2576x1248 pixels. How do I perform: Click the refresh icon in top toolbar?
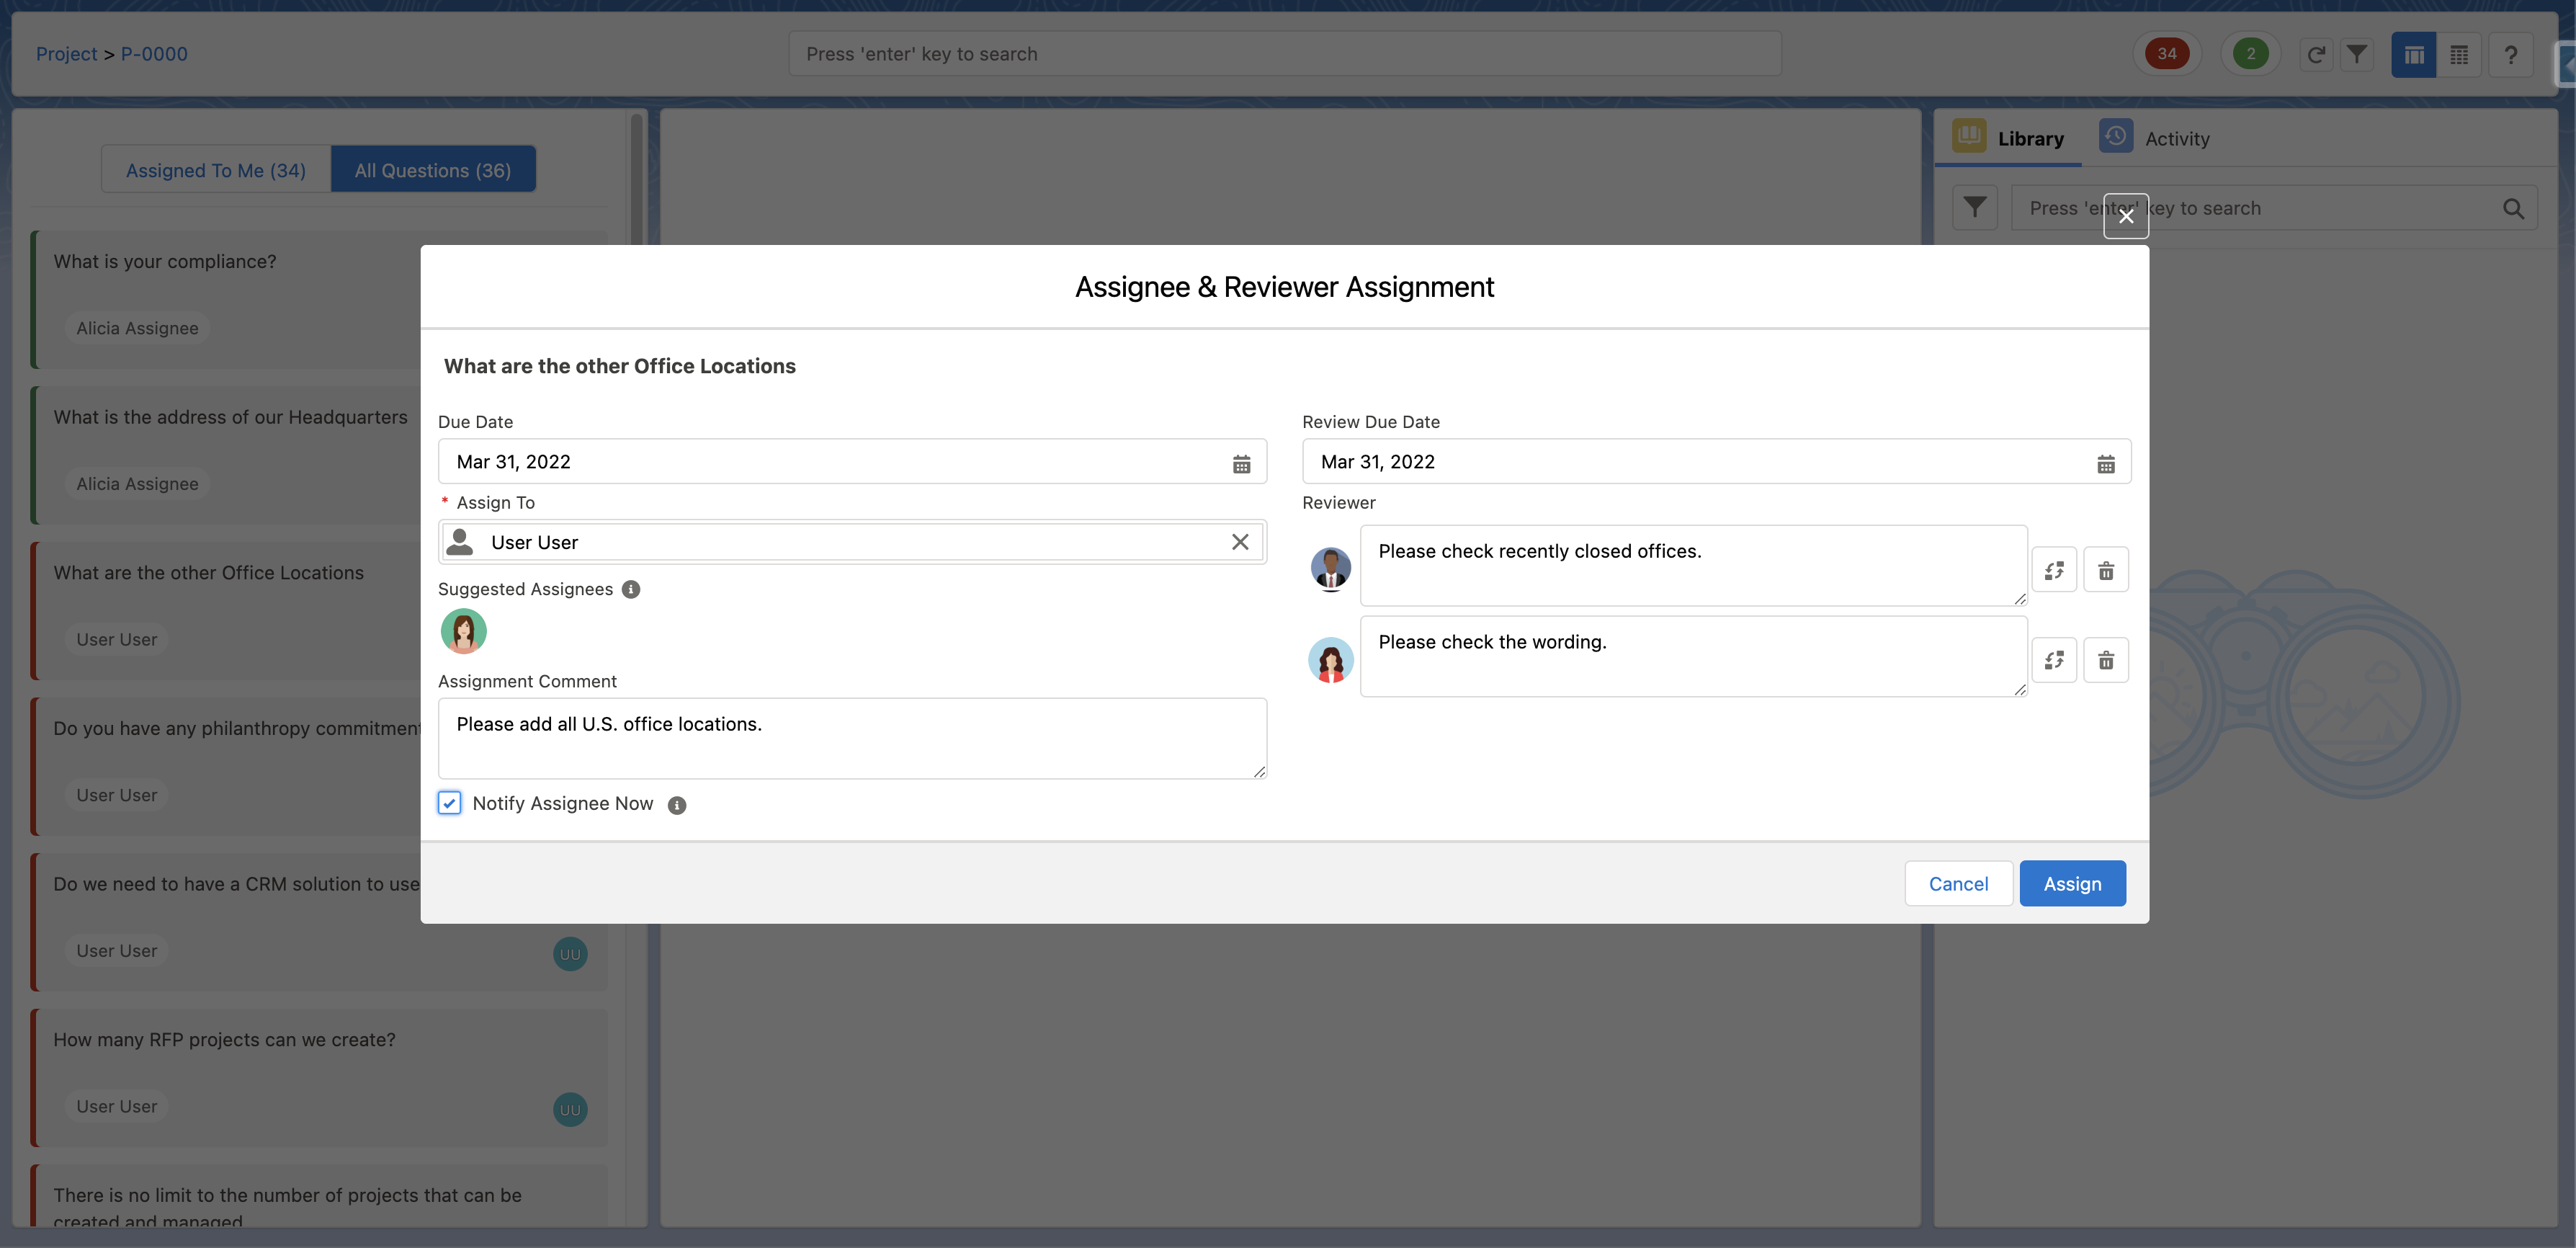coord(2315,55)
